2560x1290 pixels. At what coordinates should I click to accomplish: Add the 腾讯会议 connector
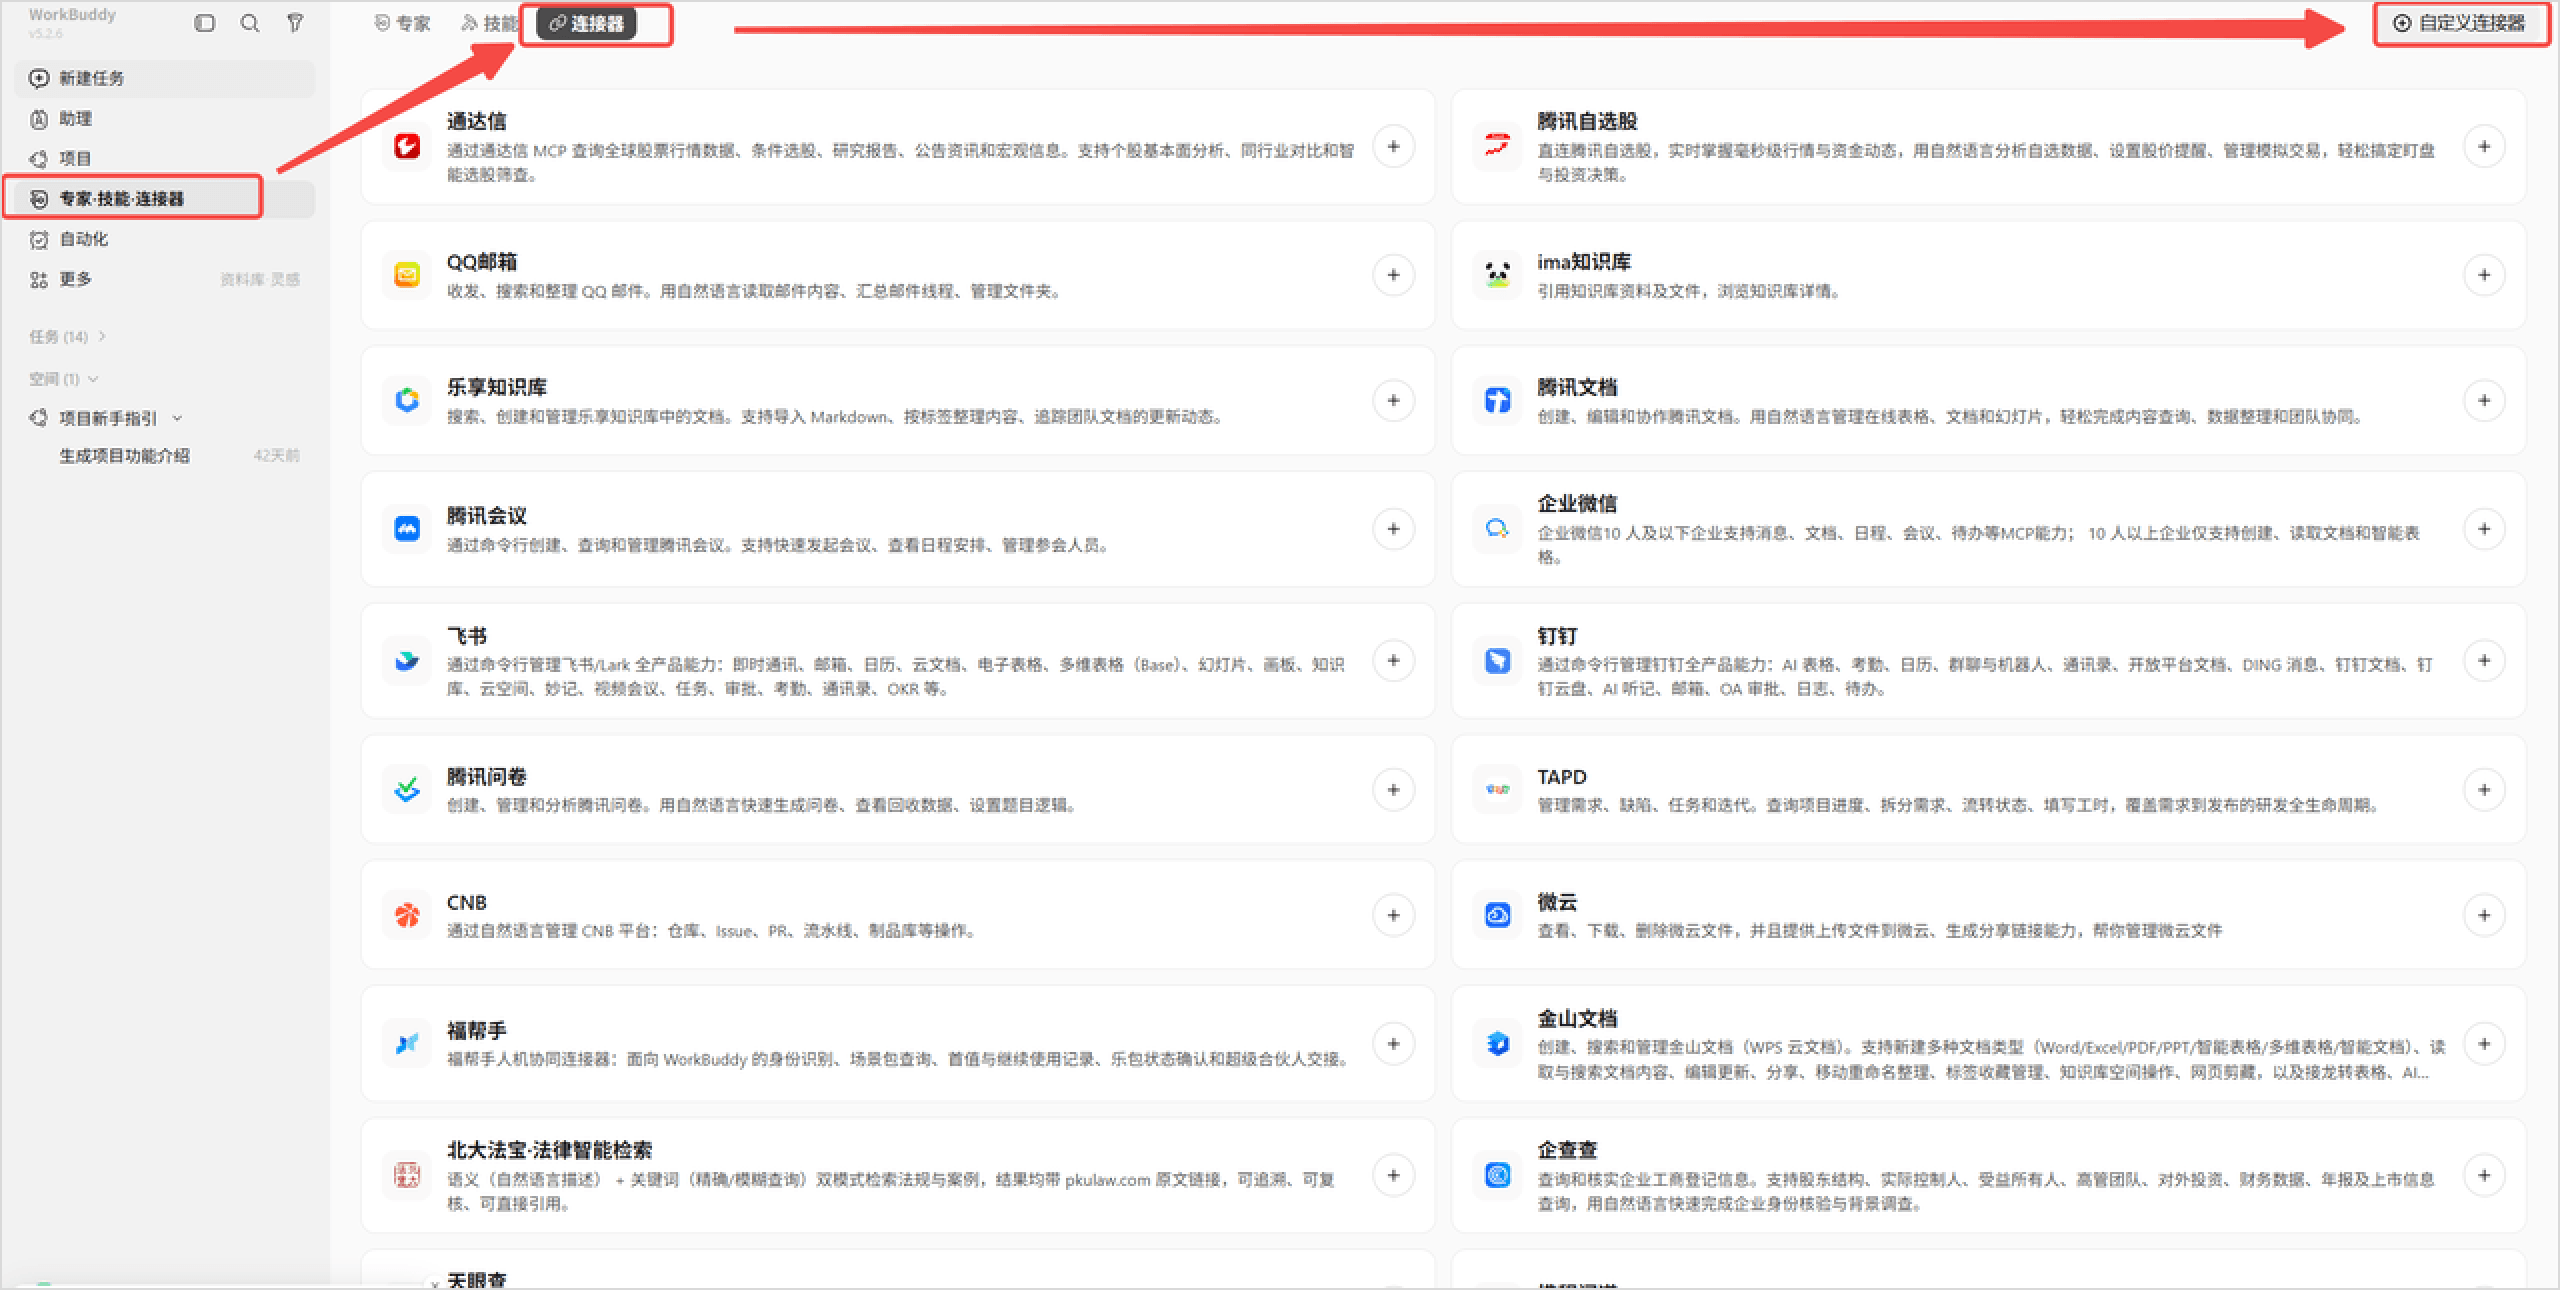(1393, 529)
